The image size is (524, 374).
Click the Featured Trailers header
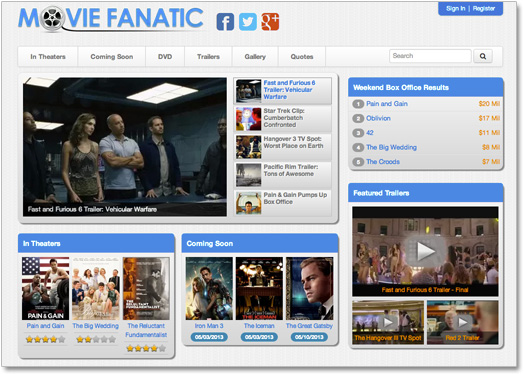point(426,193)
